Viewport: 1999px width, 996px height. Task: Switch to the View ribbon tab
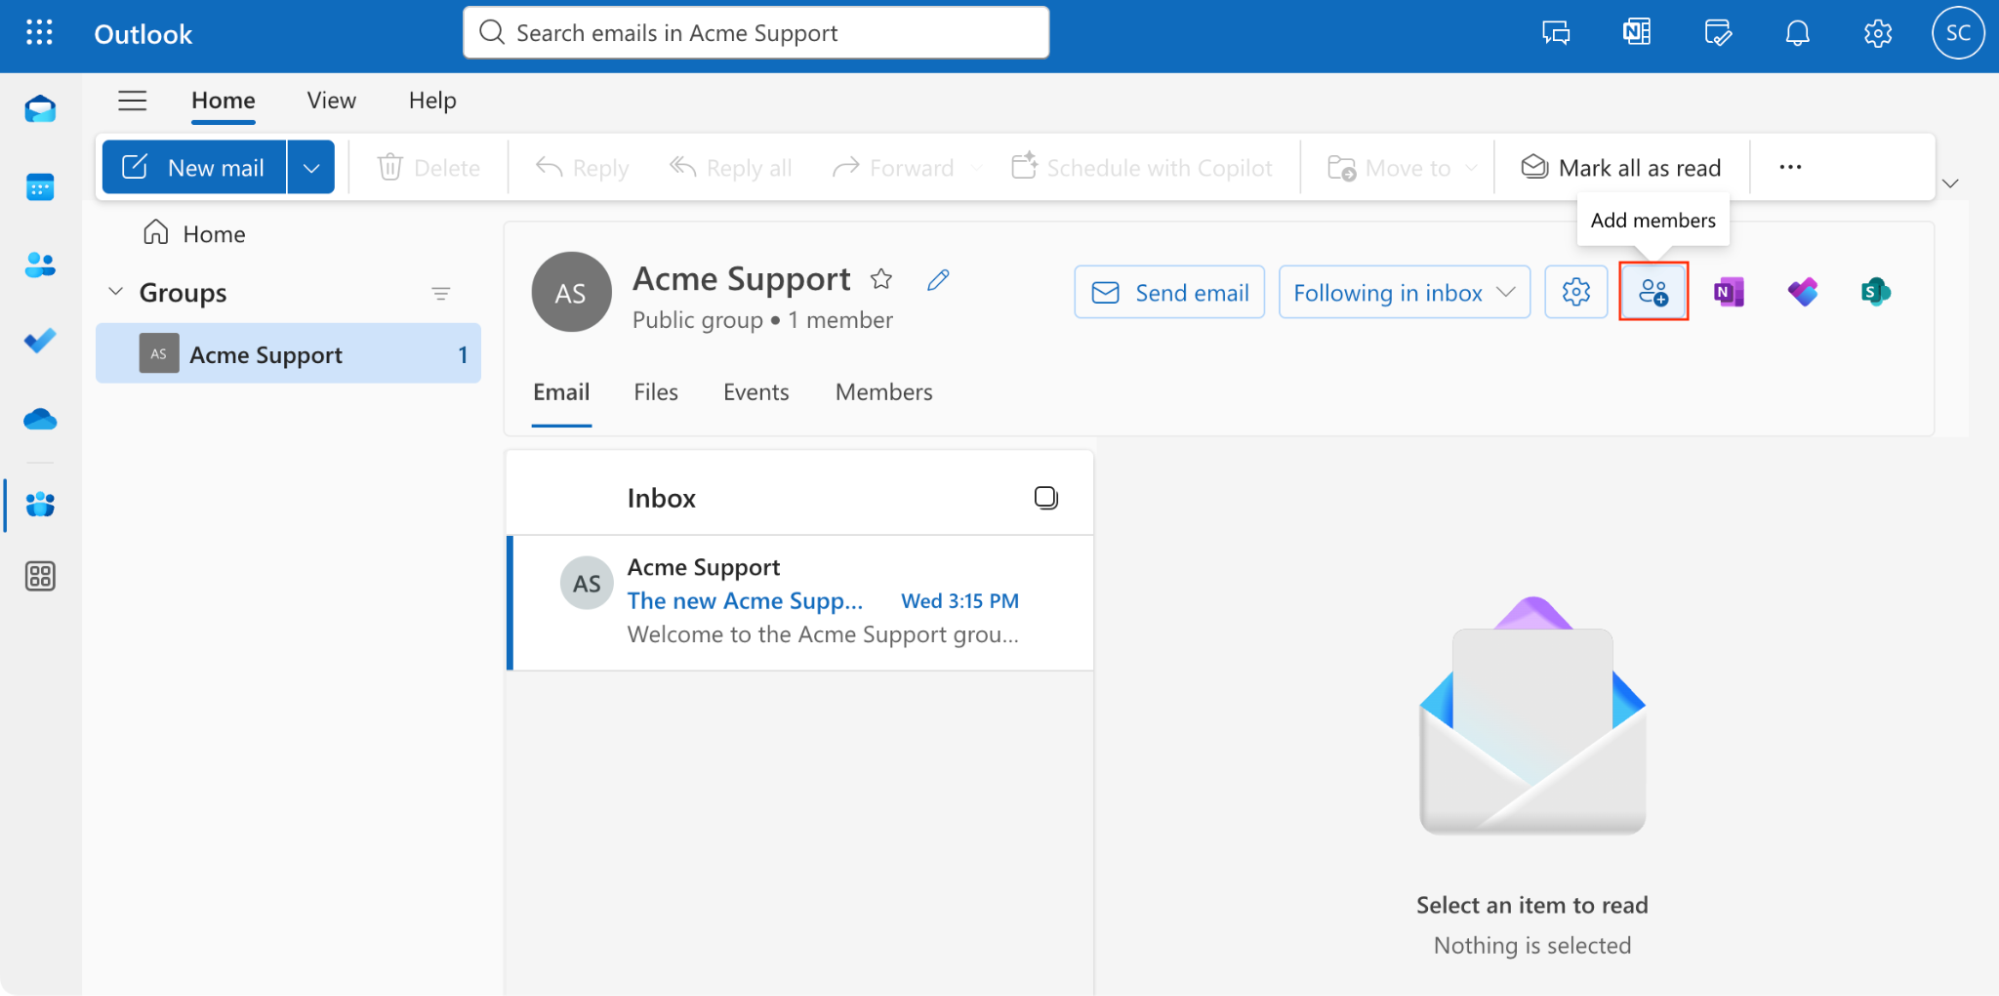[331, 100]
